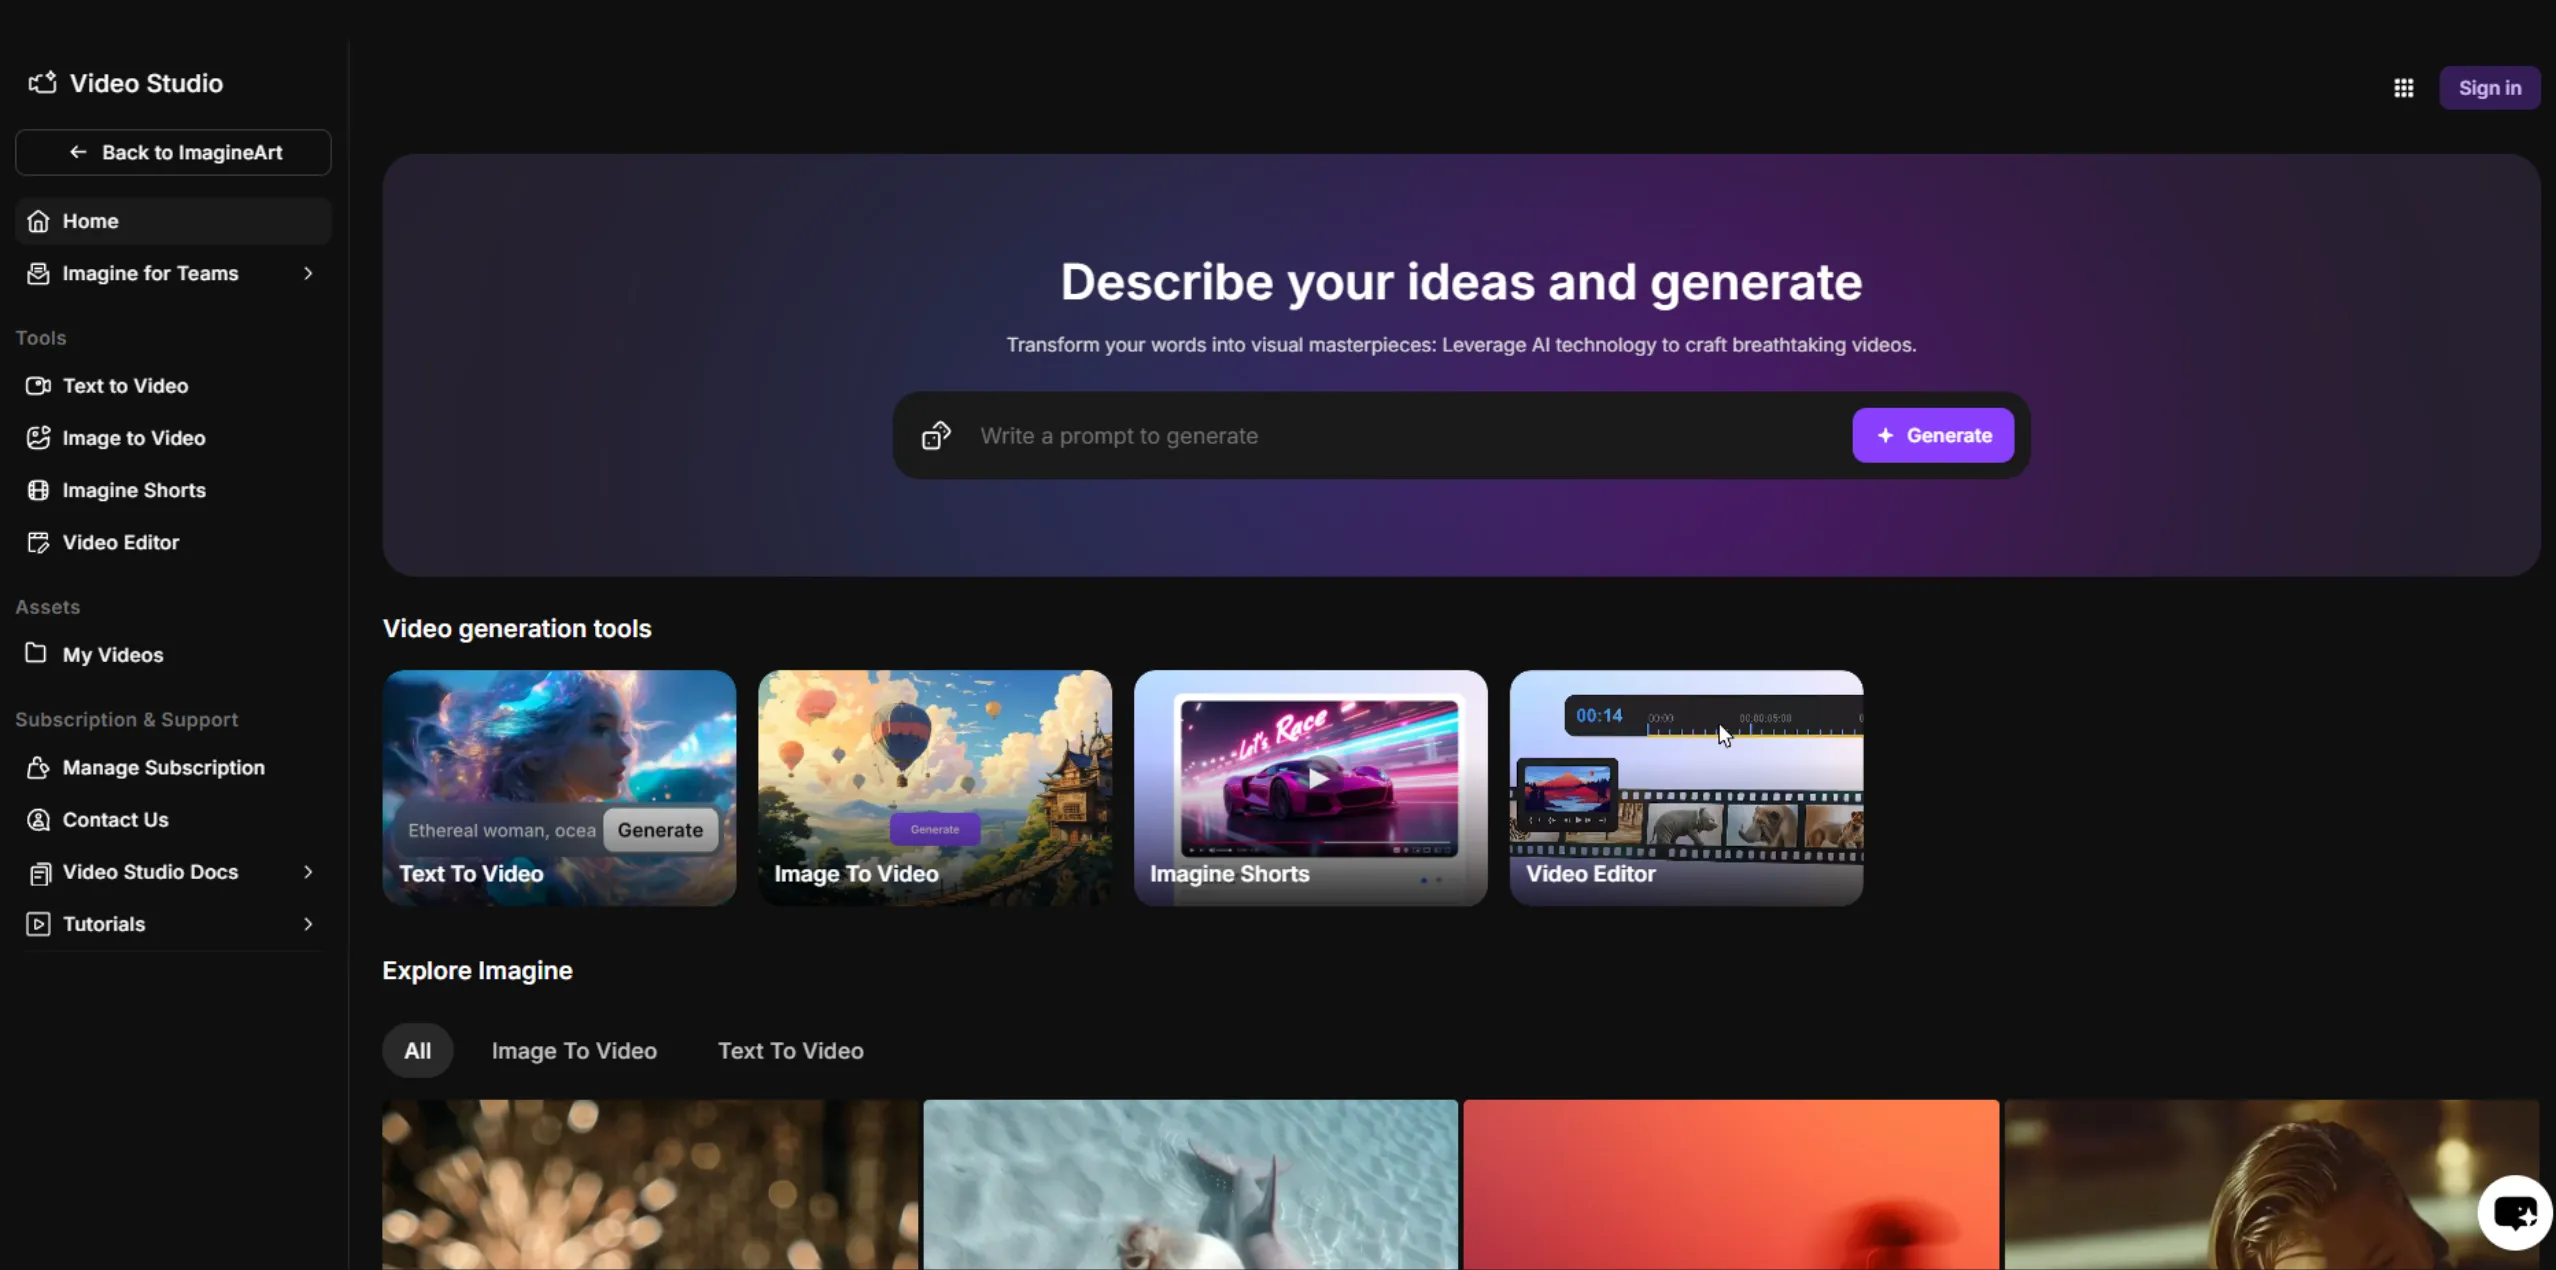Open the apps grid icon
The height and width of the screenshot is (1270, 2556).
pos(2403,88)
